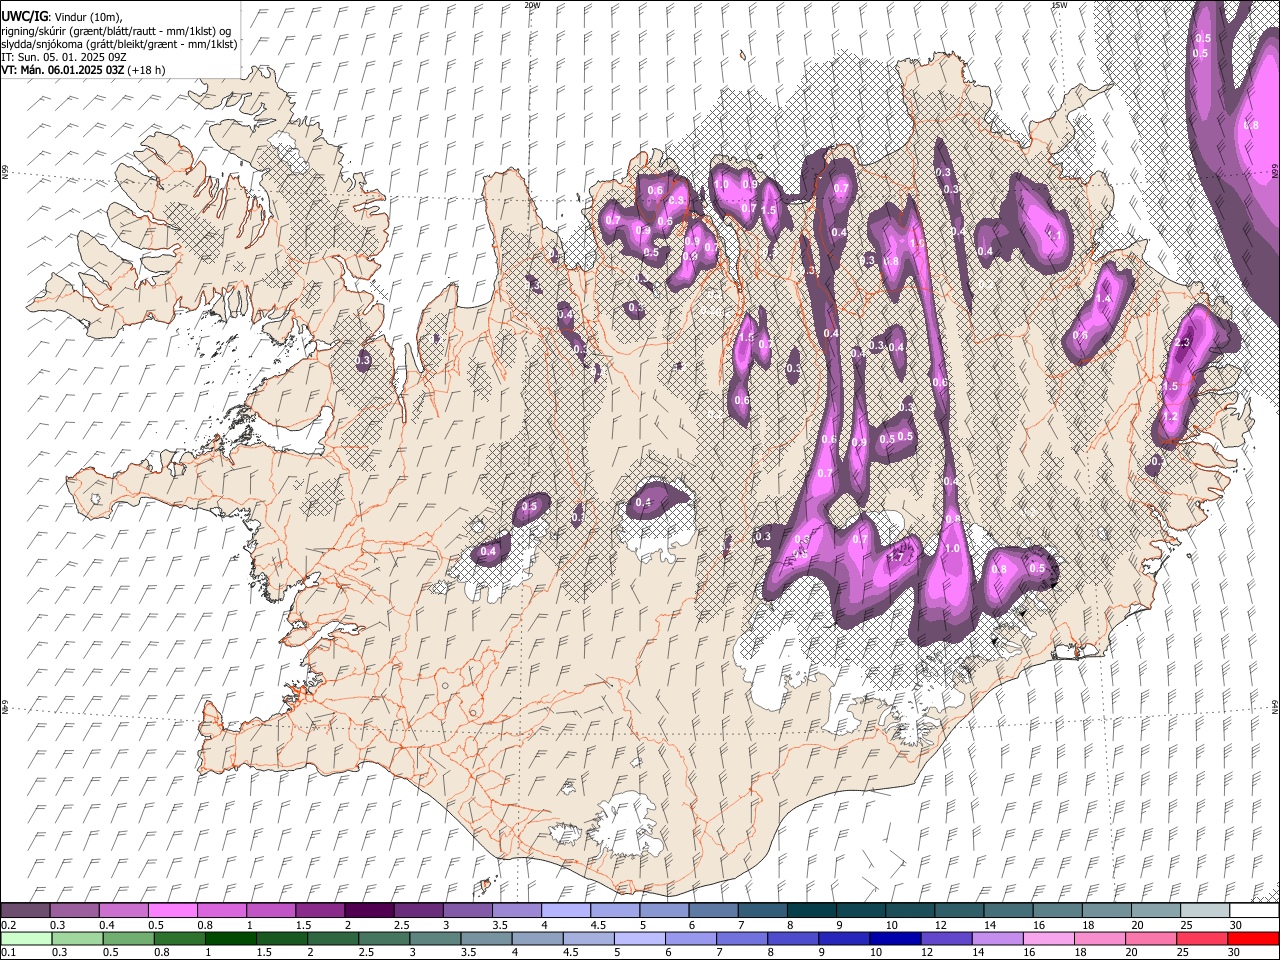Pick the darkest green 1–1.5 swatch in bottom legend row

click(x=231, y=939)
